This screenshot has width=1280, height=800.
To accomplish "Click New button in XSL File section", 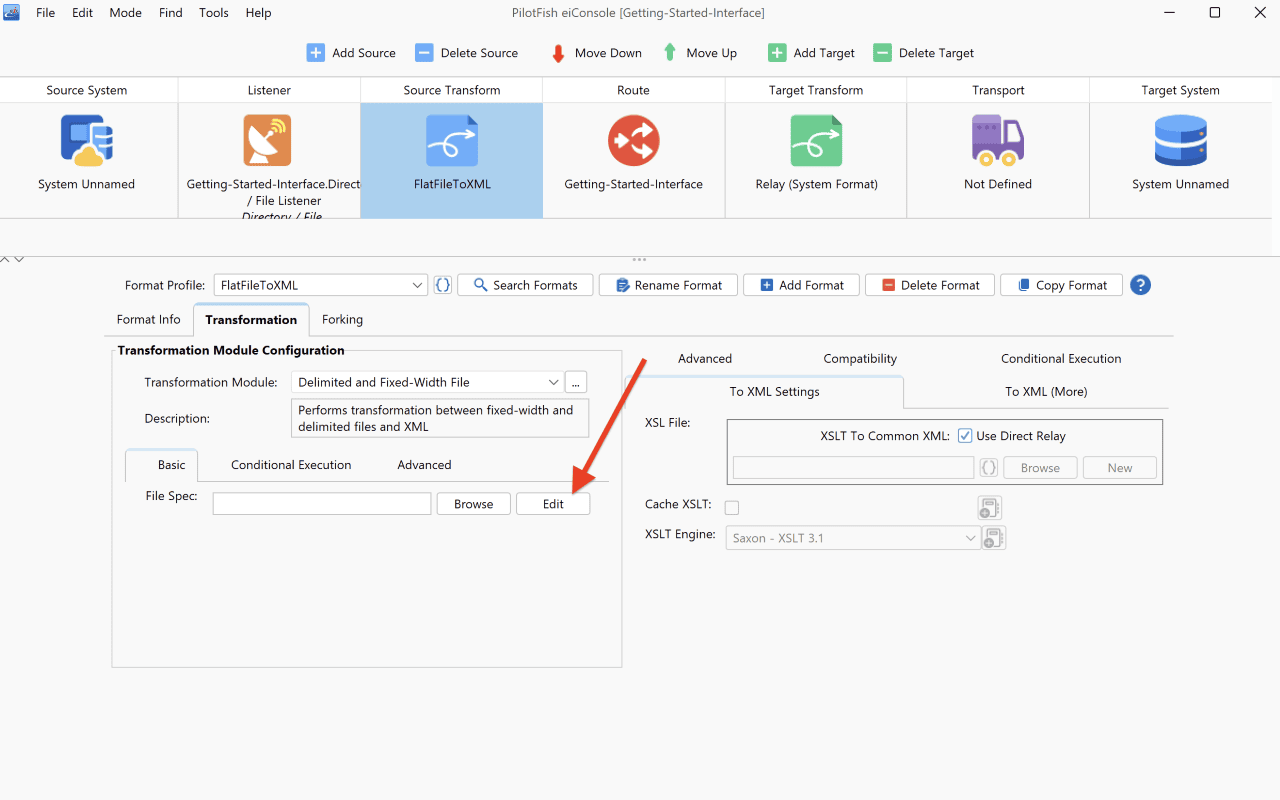I will click(x=1120, y=468).
